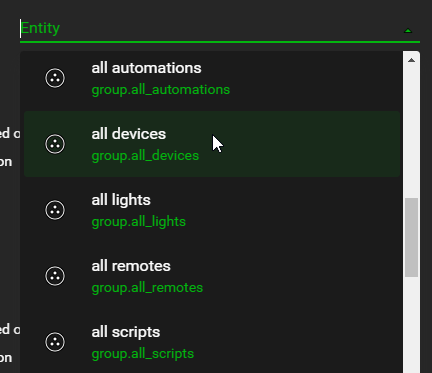Collapse the Entity dropdown with the arrow
432x373 pixels.
pyautogui.click(x=408, y=31)
